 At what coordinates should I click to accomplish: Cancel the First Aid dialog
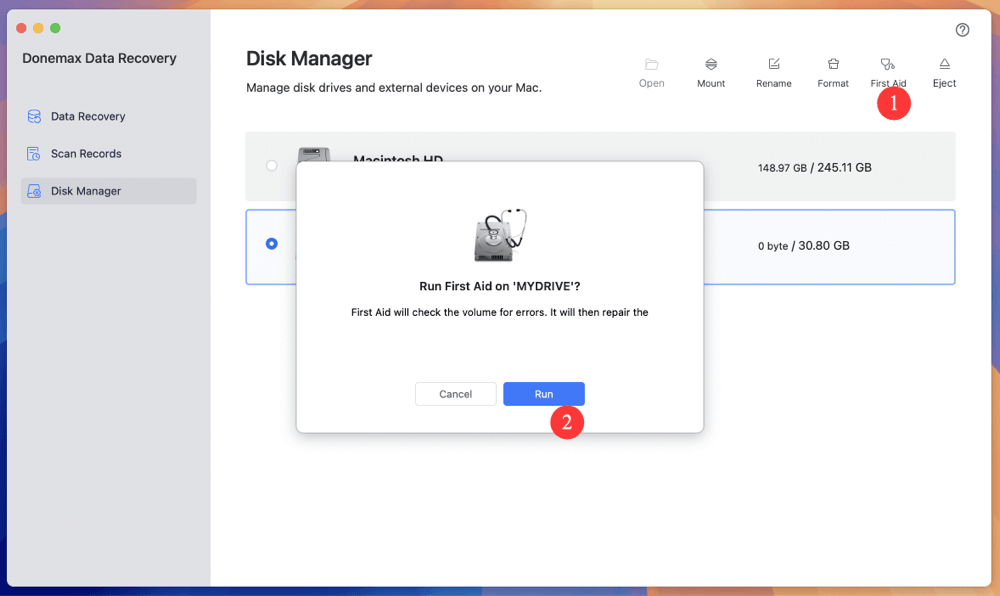456,393
